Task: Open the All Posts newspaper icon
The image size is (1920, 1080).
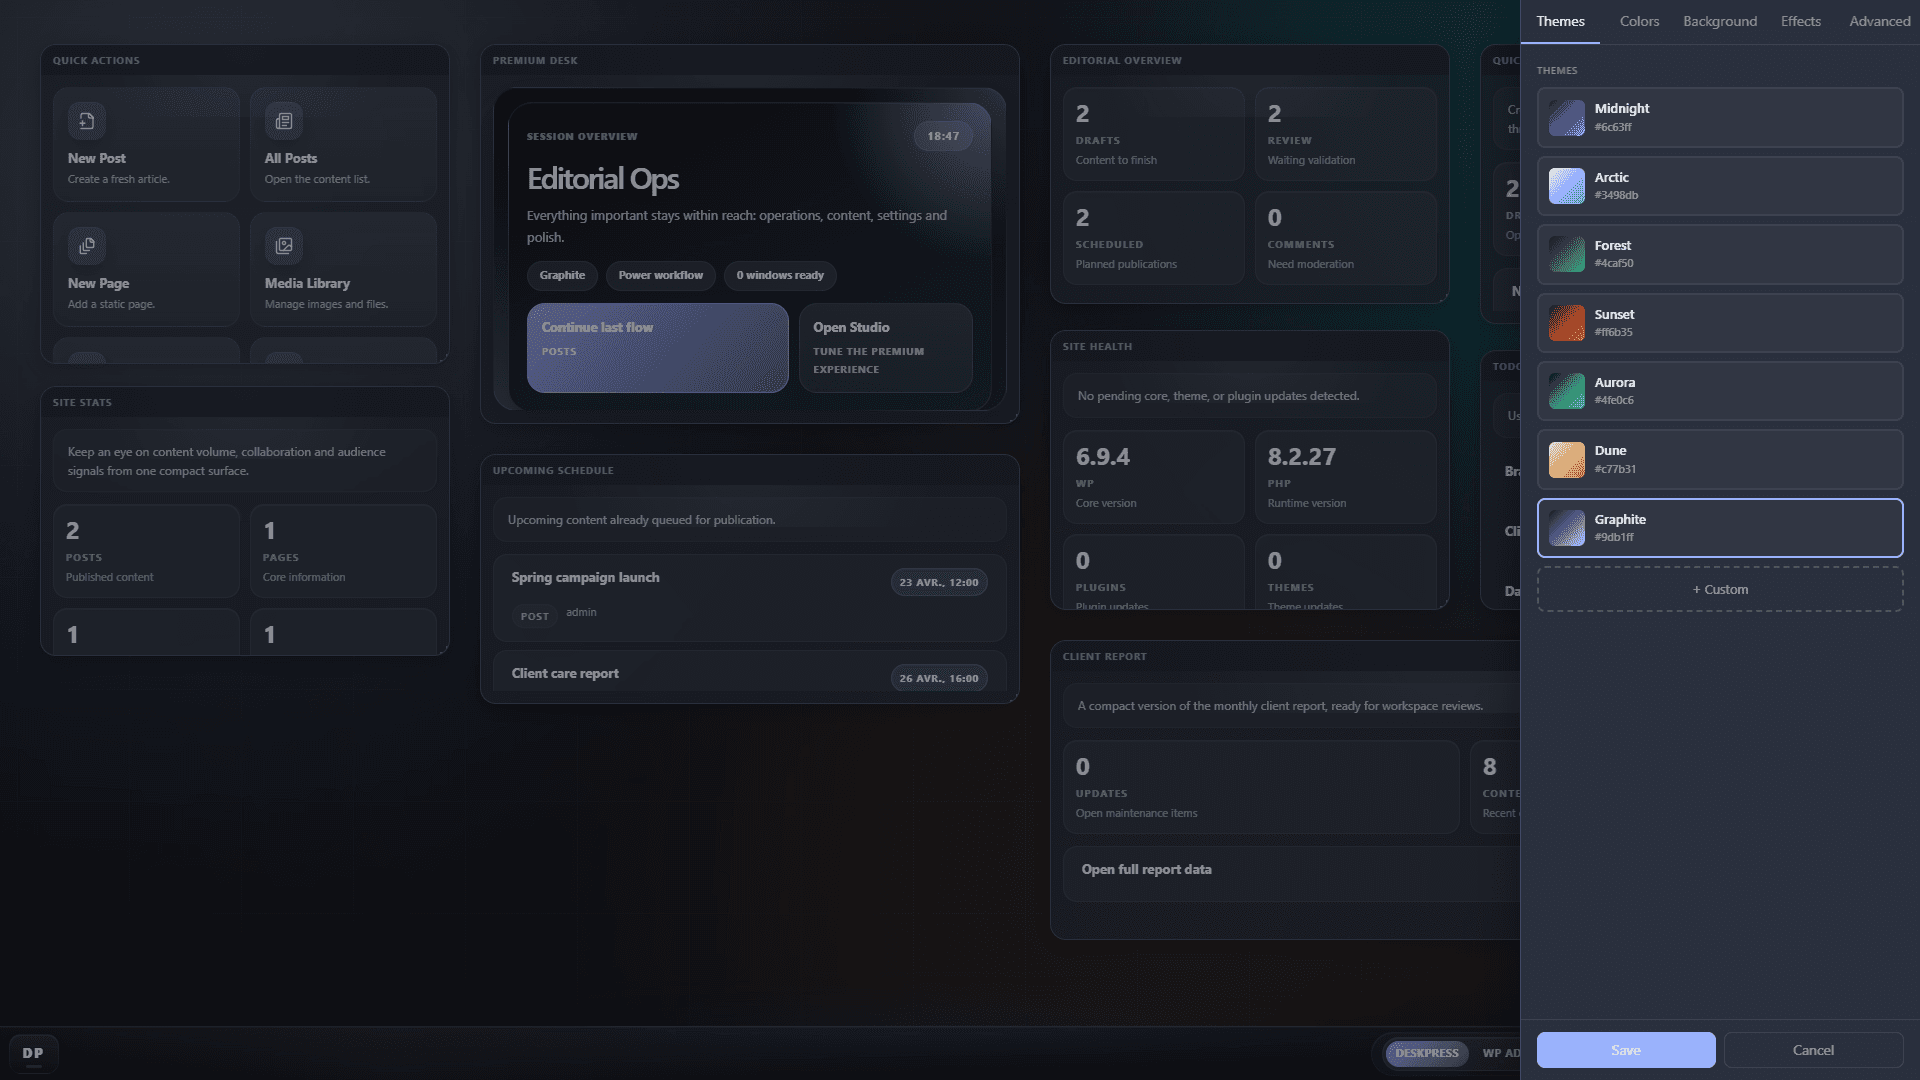Action: (x=283, y=120)
